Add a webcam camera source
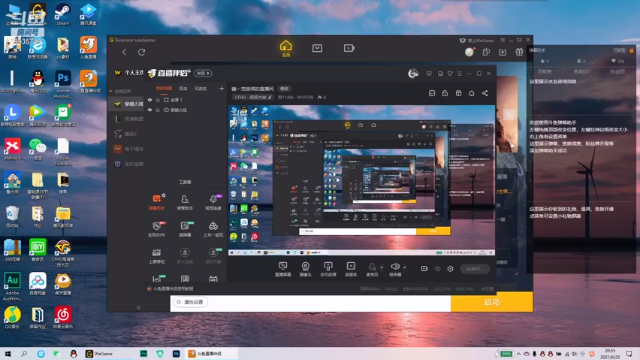This screenshot has height=360, width=640. pos(305,269)
